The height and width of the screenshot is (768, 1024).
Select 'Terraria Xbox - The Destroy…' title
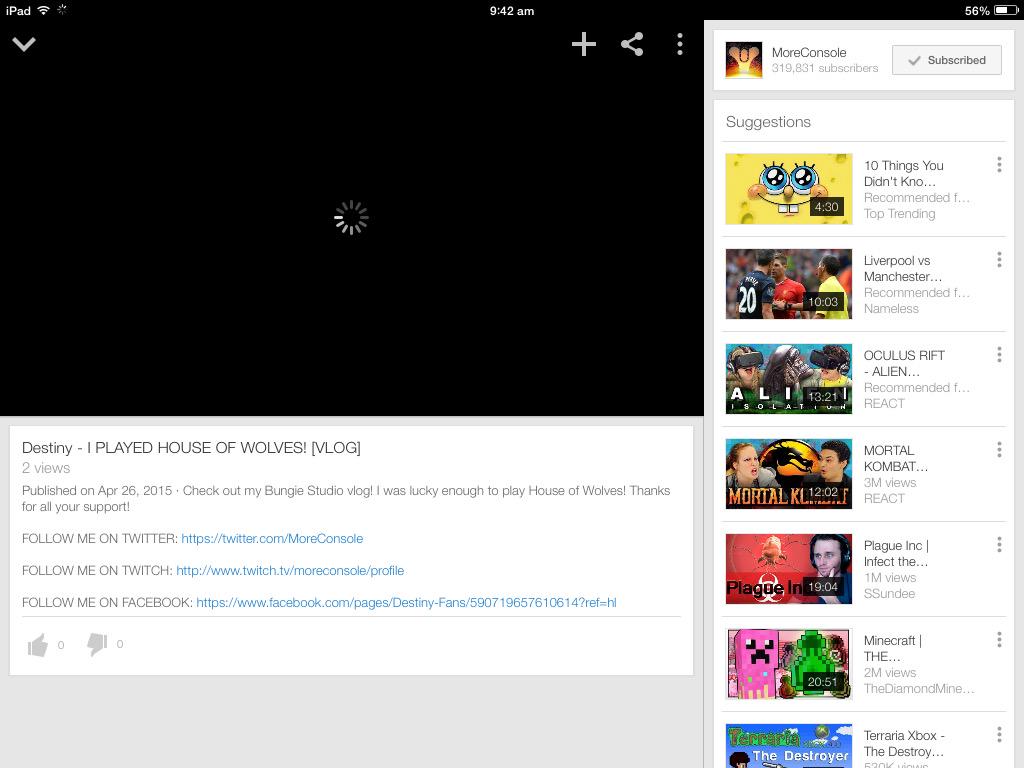pos(904,743)
